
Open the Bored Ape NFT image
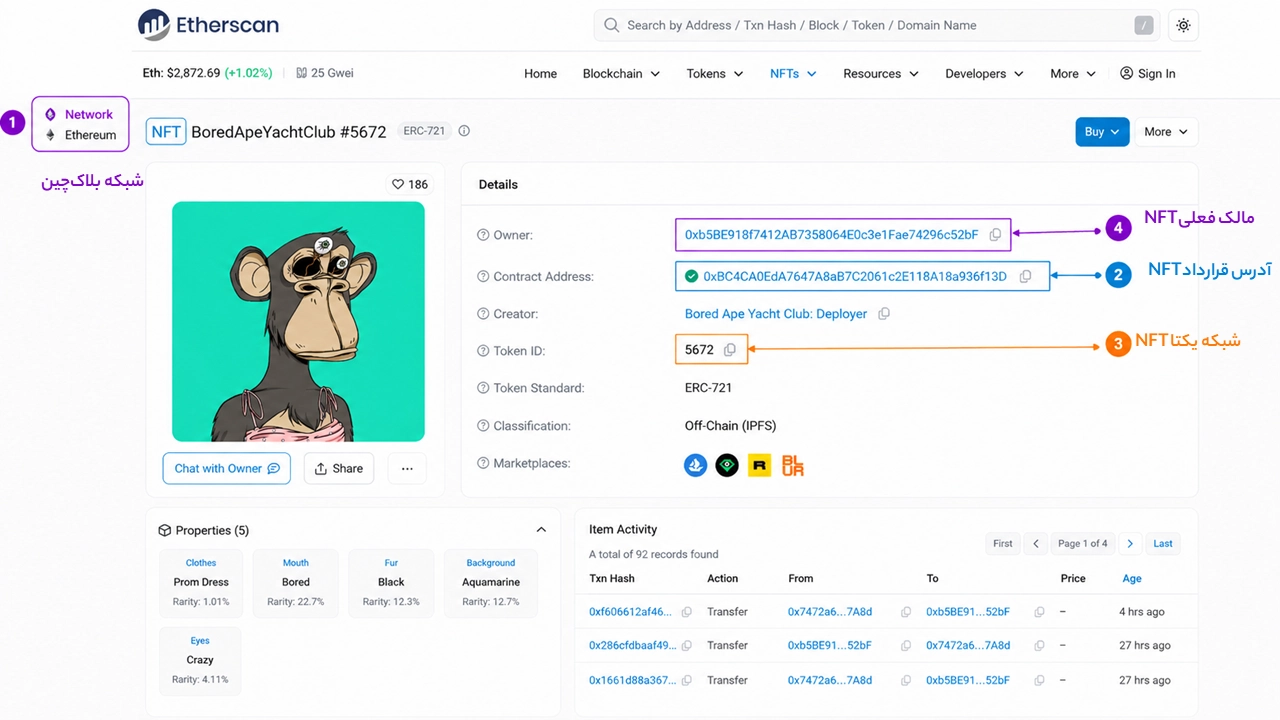(x=298, y=321)
